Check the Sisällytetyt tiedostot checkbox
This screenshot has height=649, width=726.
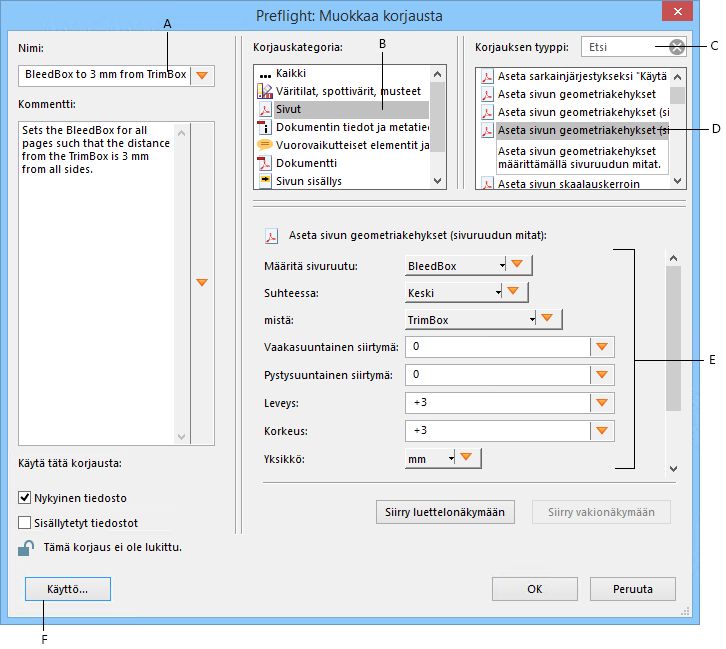(24, 523)
